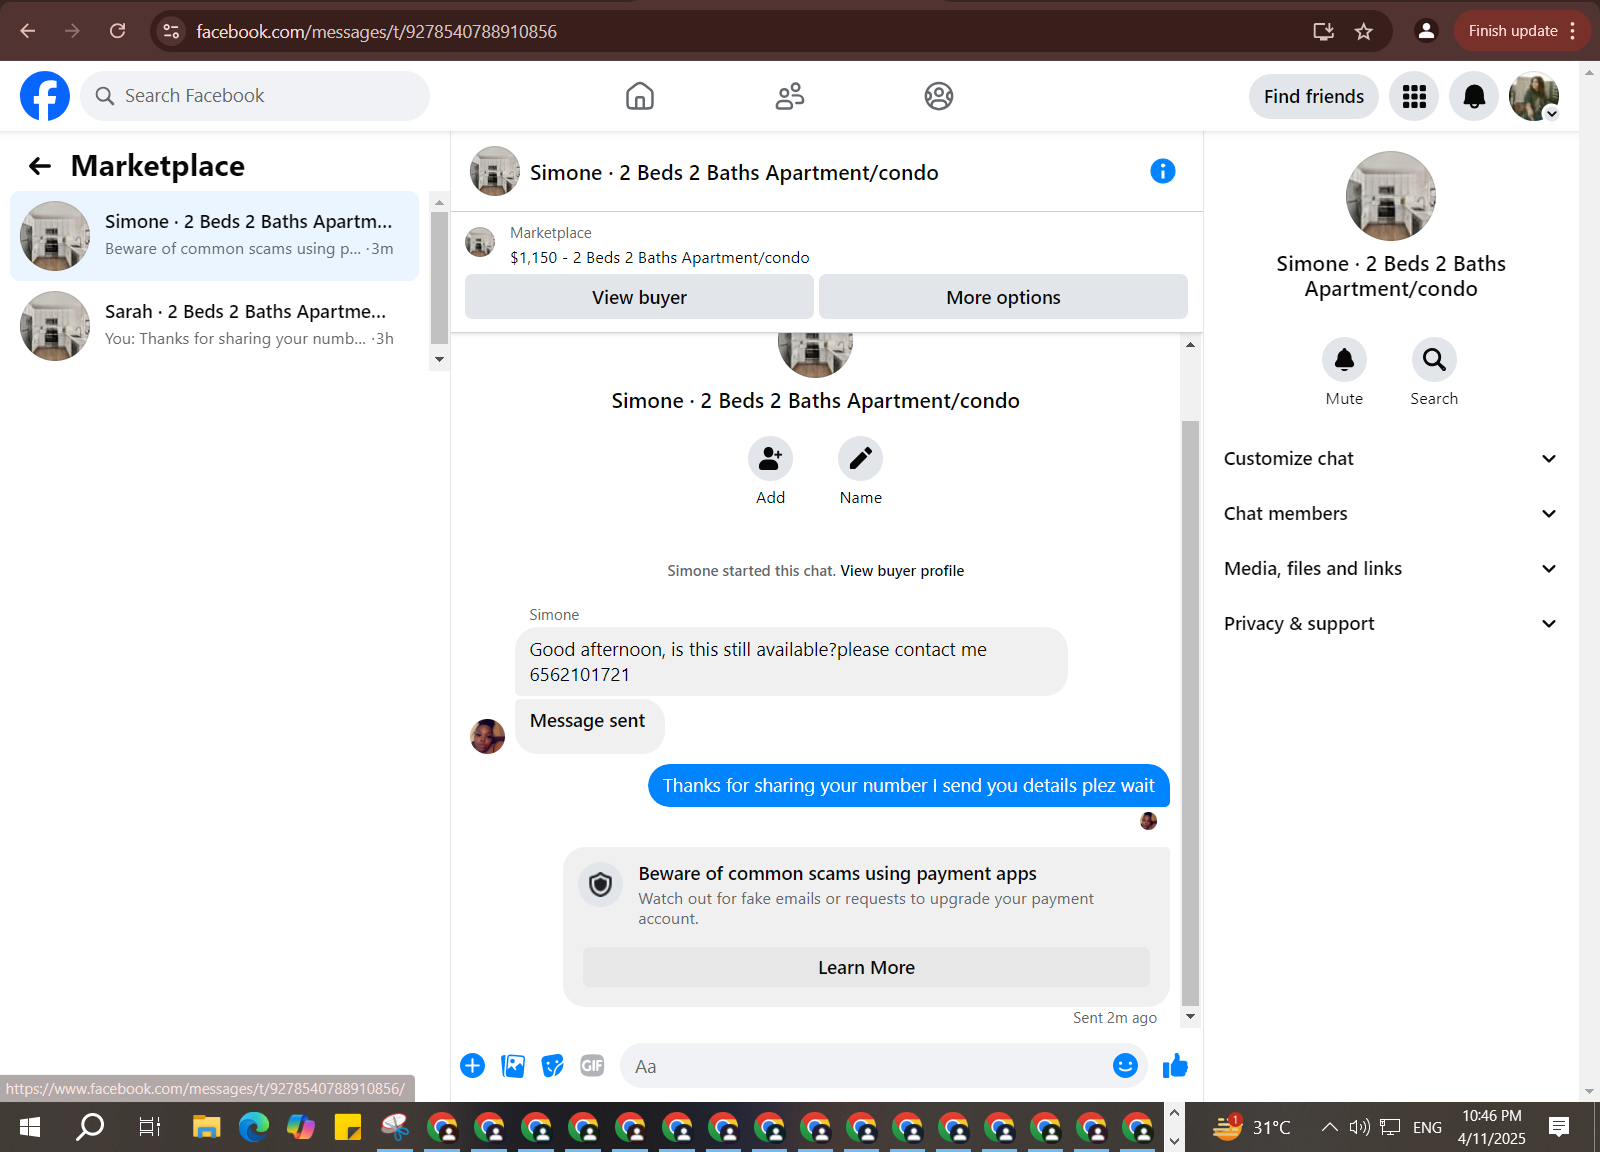This screenshot has height=1152, width=1600.
Task: Open the Friends icon in top navigation
Action: click(790, 96)
